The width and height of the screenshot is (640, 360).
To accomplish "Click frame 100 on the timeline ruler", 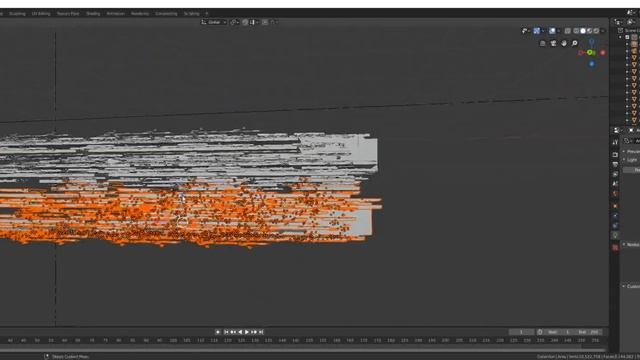I will 173,340.
